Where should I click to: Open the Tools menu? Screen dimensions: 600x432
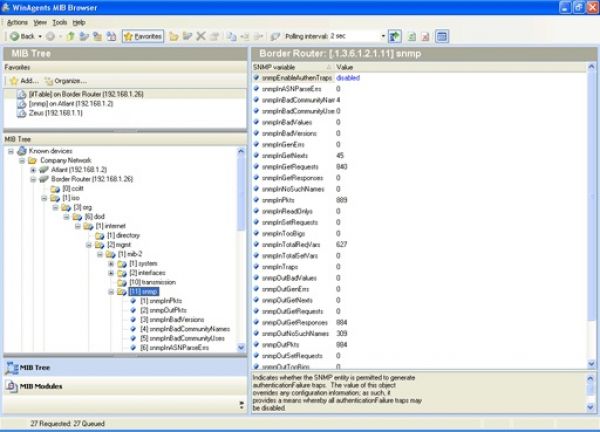[60, 21]
